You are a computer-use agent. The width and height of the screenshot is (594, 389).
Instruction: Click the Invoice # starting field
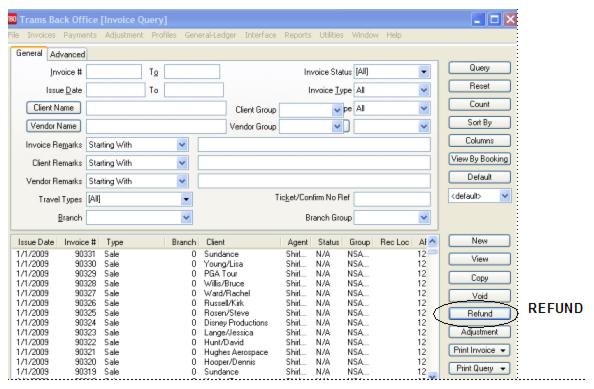point(114,72)
